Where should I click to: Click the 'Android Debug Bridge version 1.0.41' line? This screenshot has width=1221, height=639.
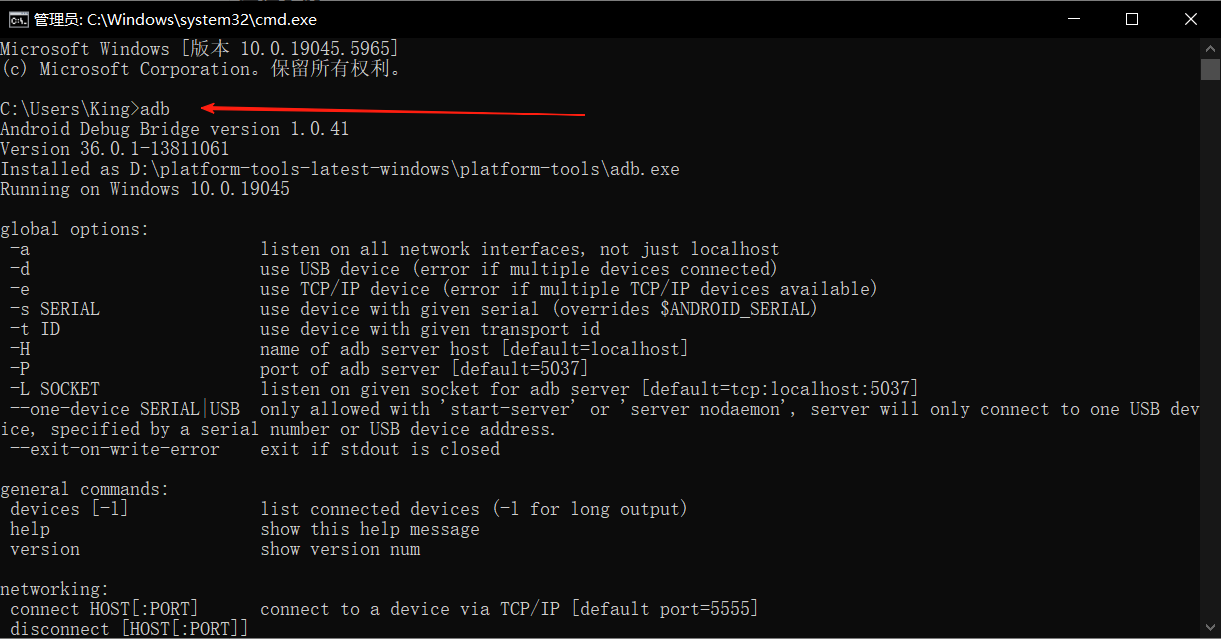(175, 129)
